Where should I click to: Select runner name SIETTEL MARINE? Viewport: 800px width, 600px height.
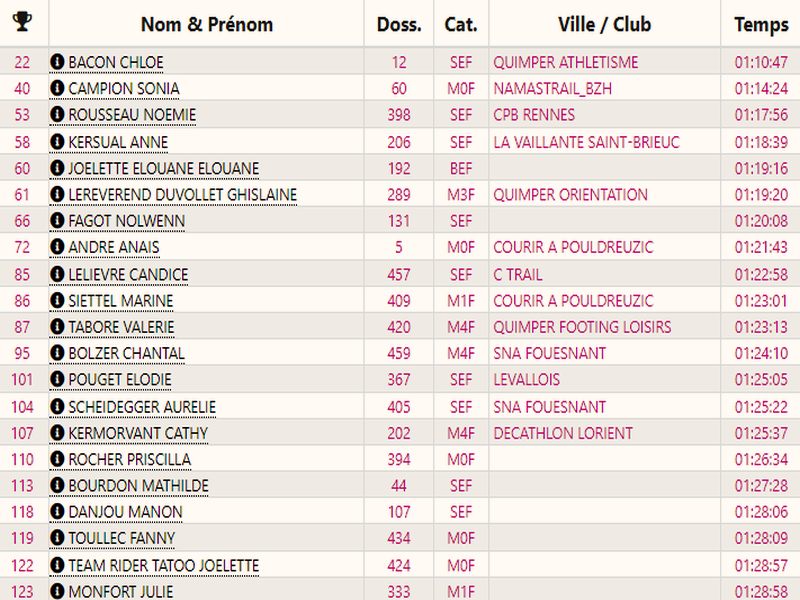(x=120, y=301)
